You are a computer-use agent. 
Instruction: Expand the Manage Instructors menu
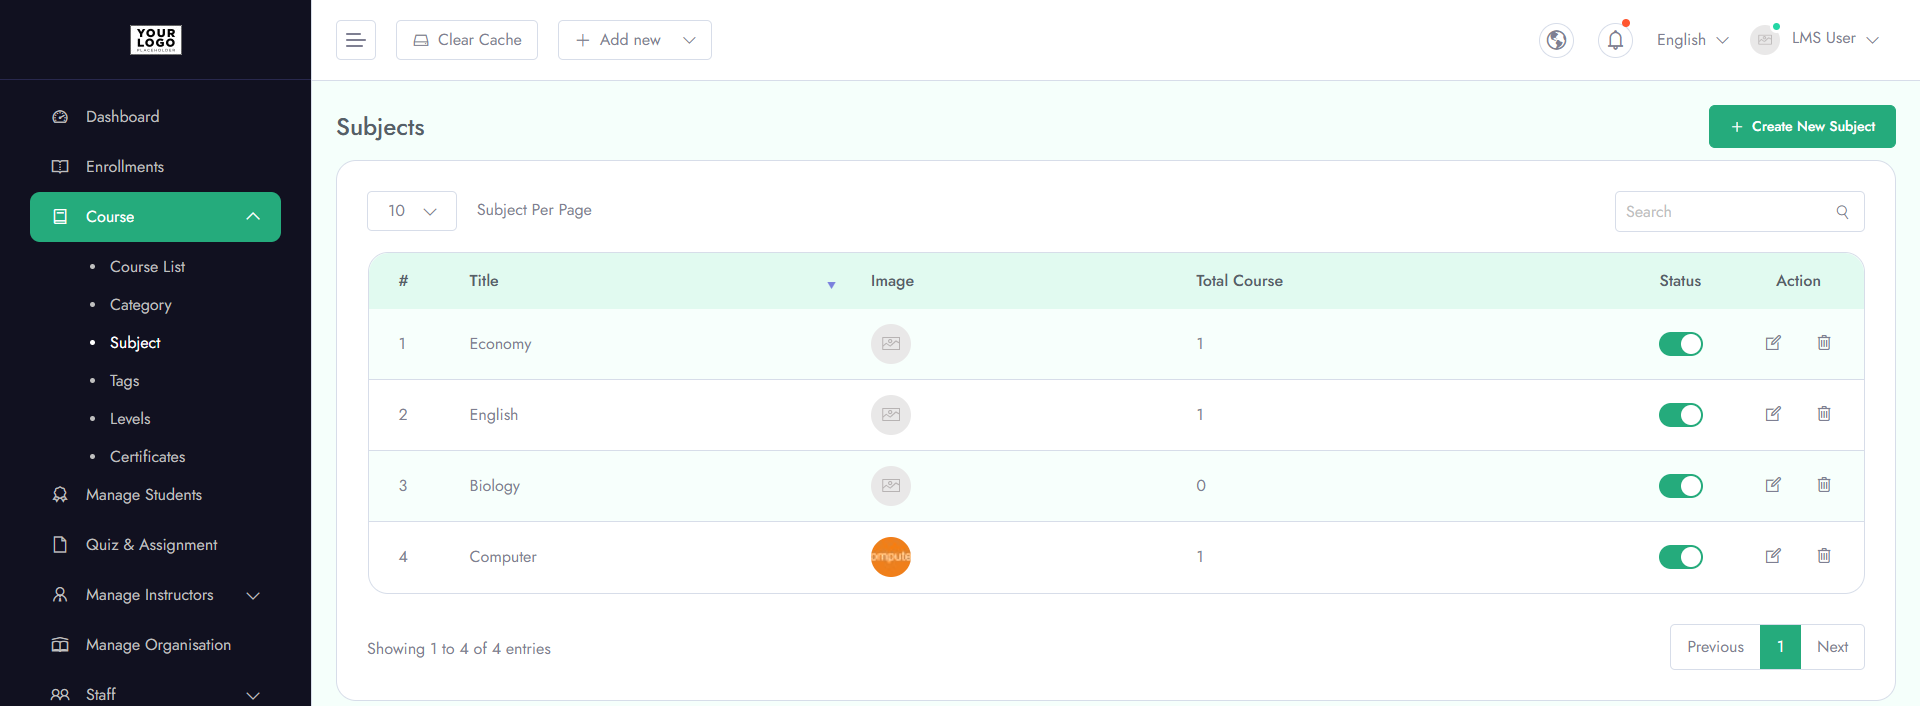pos(155,595)
